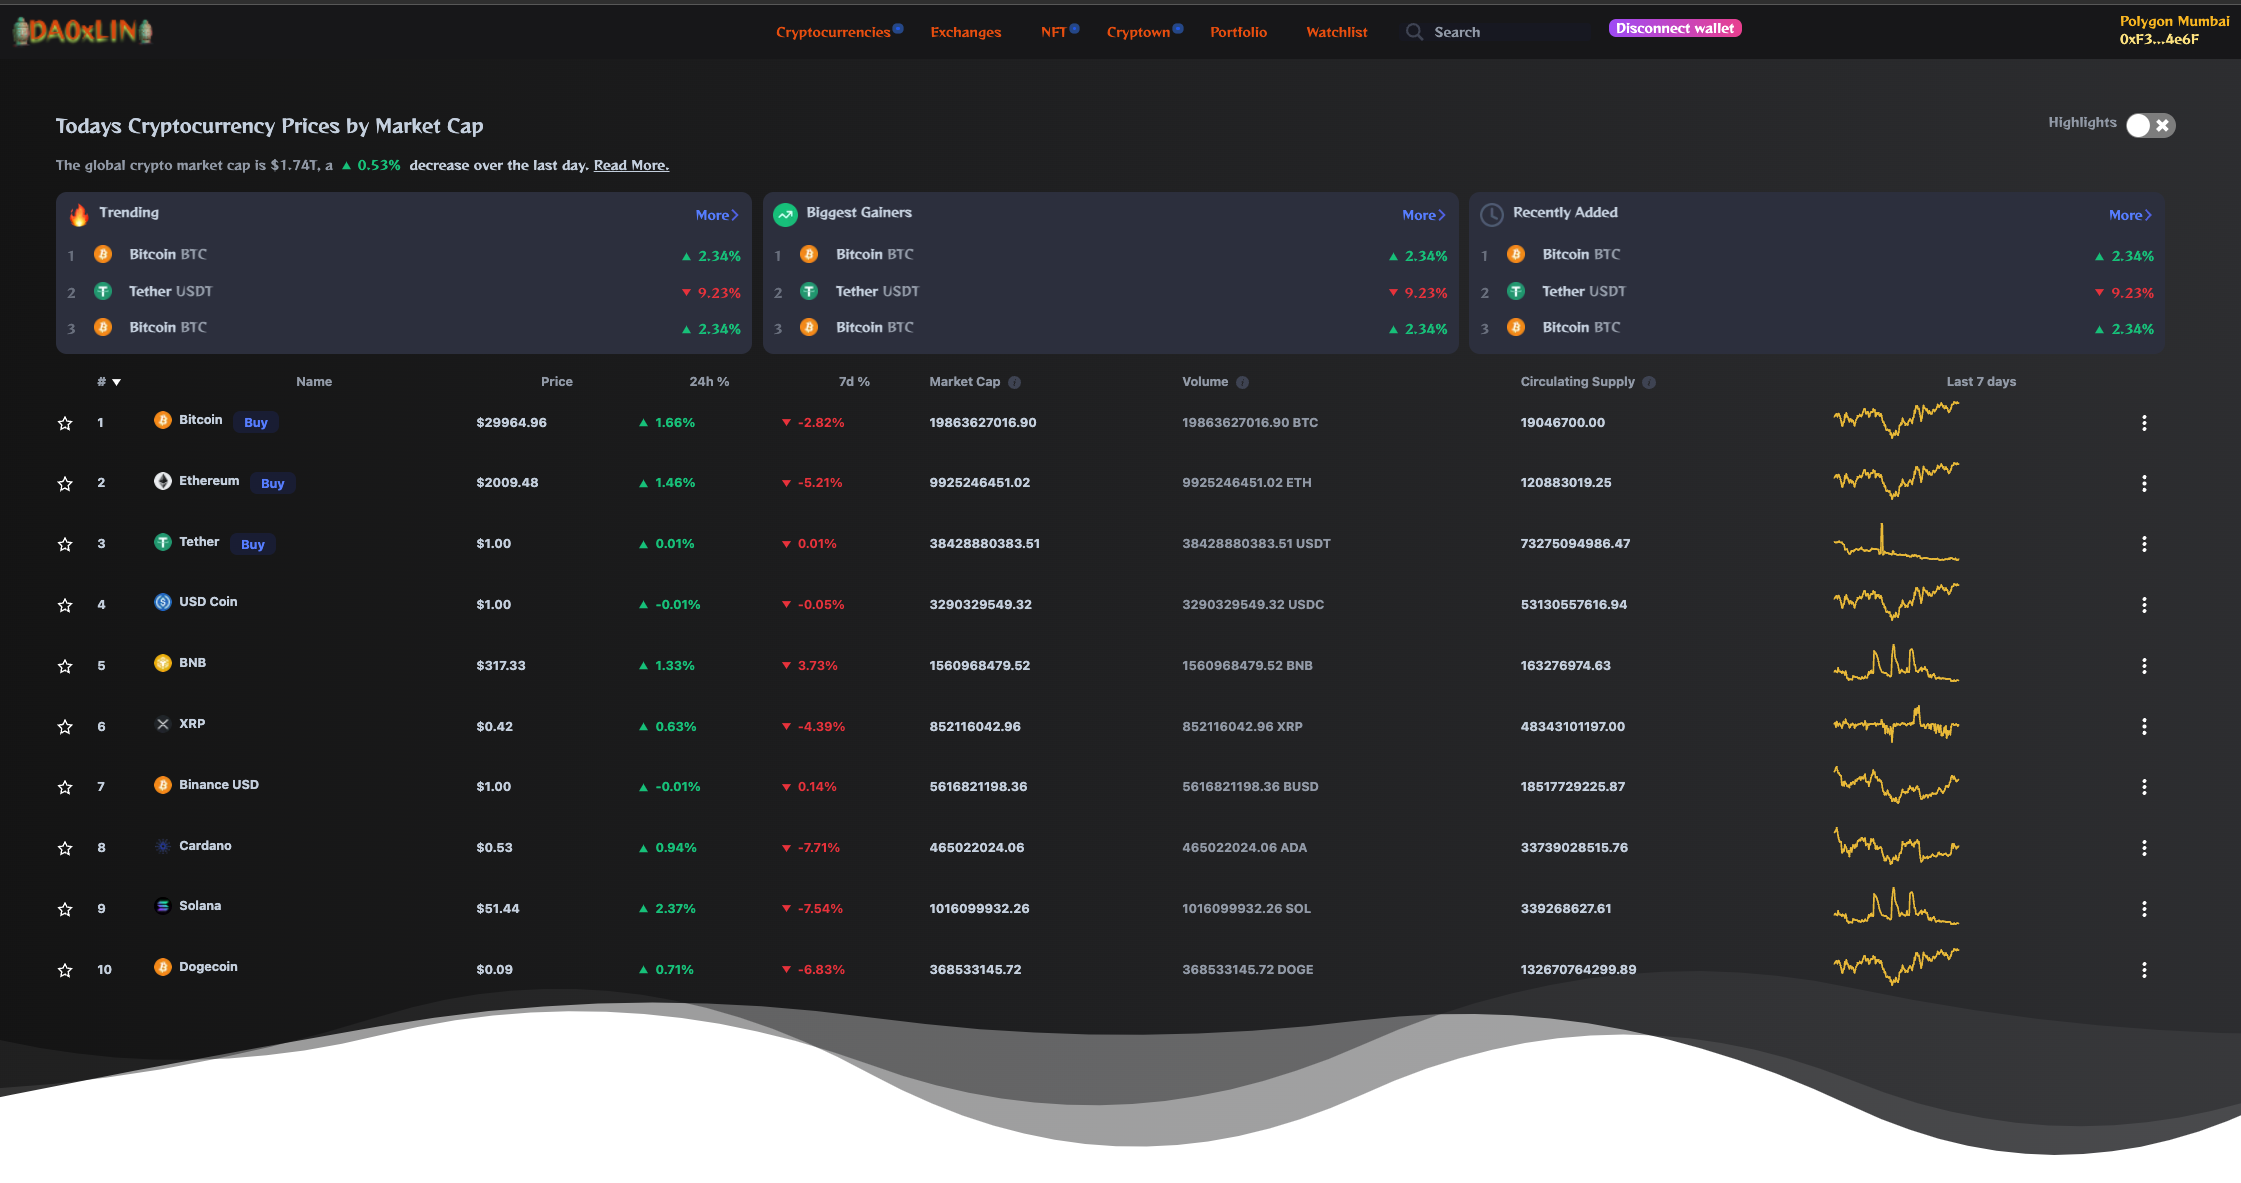Image resolution: width=2241 pixels, height=1183 pixels.
Task: Click the Bitcoin coin icon in table
Action: [163, 420]
